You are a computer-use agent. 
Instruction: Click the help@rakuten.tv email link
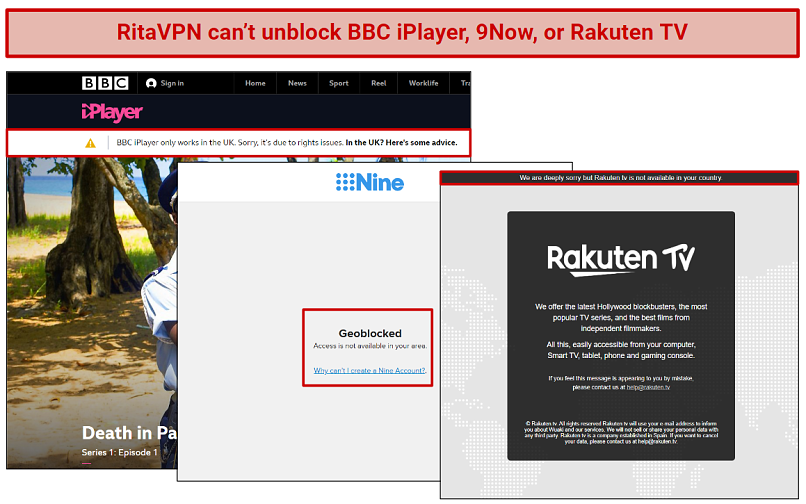(648, 387)
